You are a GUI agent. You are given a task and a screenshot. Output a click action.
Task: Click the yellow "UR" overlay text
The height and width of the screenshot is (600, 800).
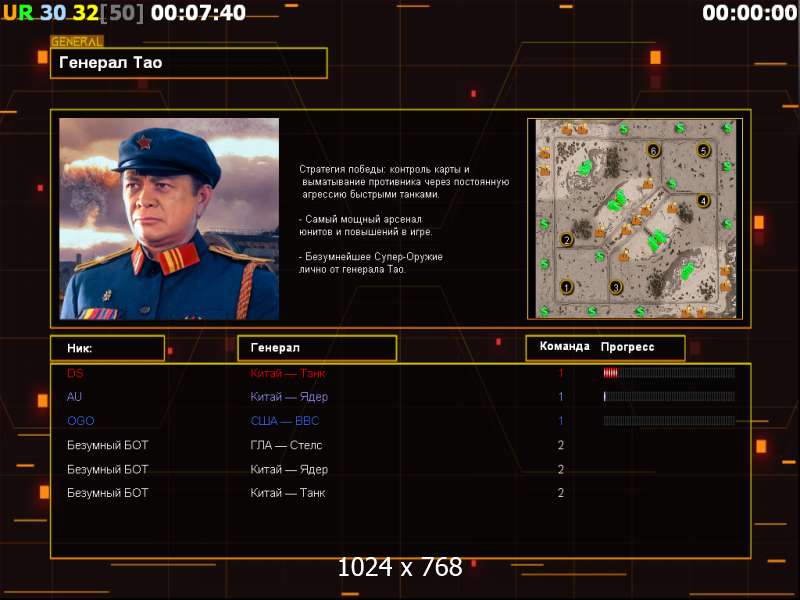tap(18, 13)
